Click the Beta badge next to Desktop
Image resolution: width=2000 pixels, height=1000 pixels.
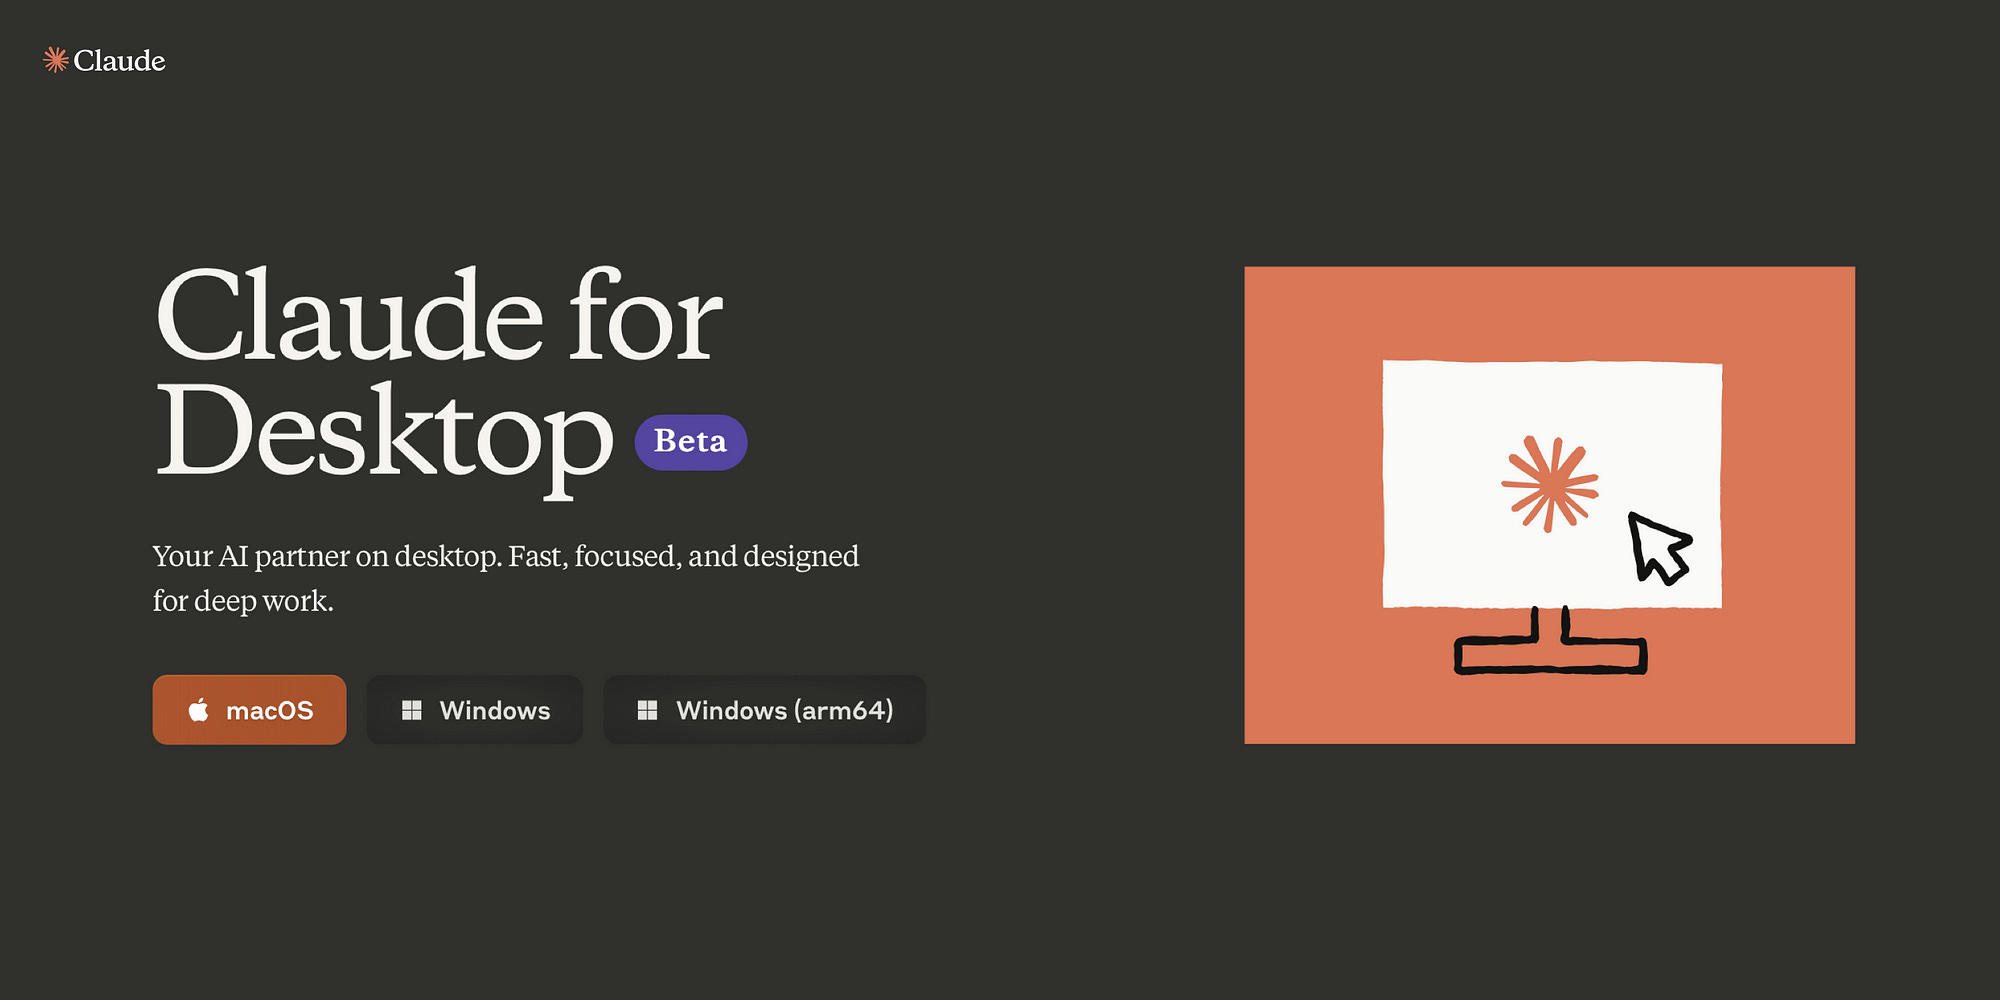click(x=691, y=442)
